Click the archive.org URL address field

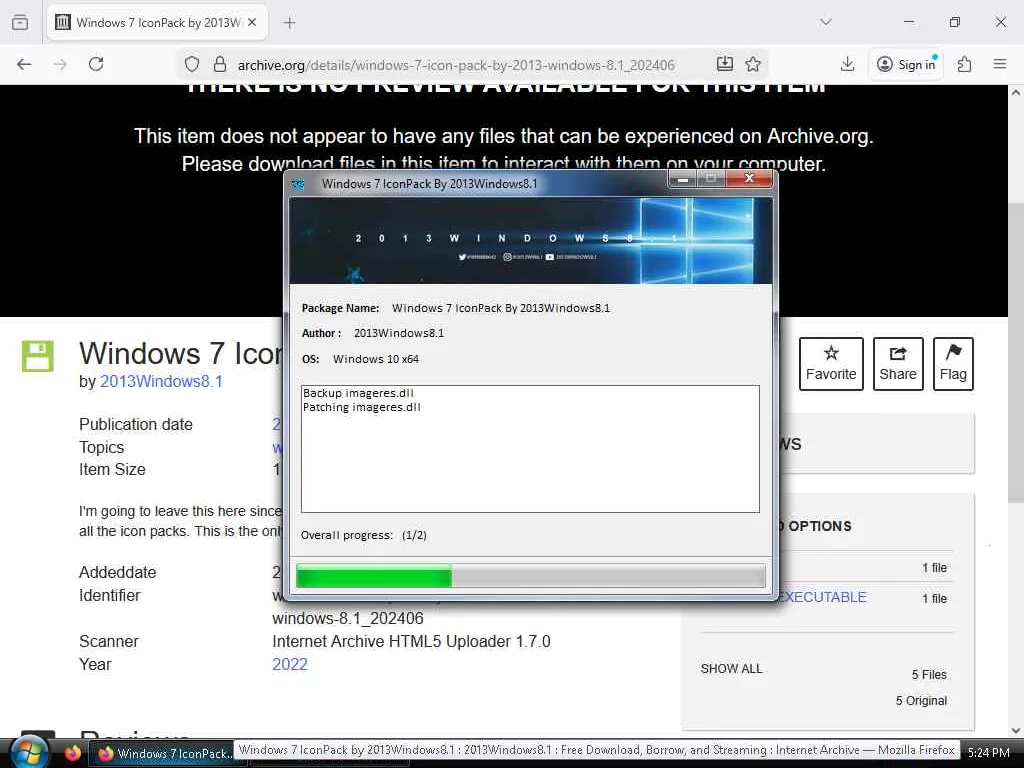[456, 65]
